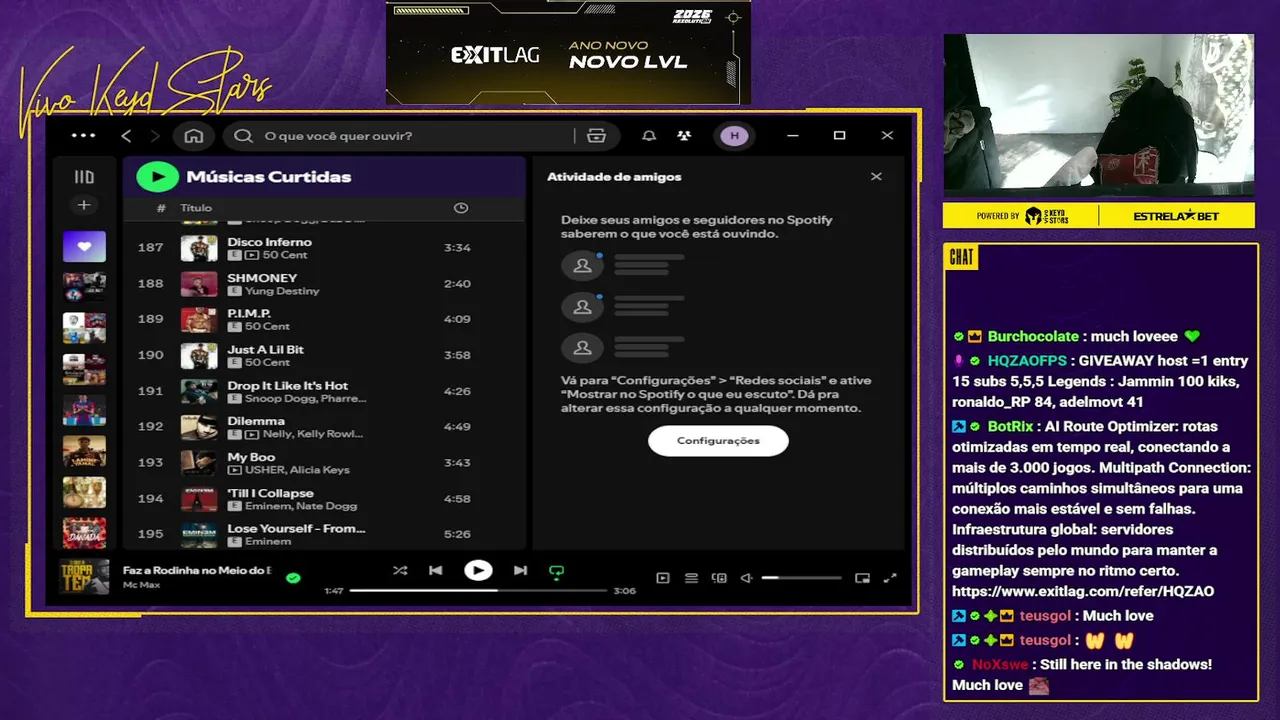
Task: Open the profile menu avatar 'H'
Action: pyautogui.click(x=735, y=136)
